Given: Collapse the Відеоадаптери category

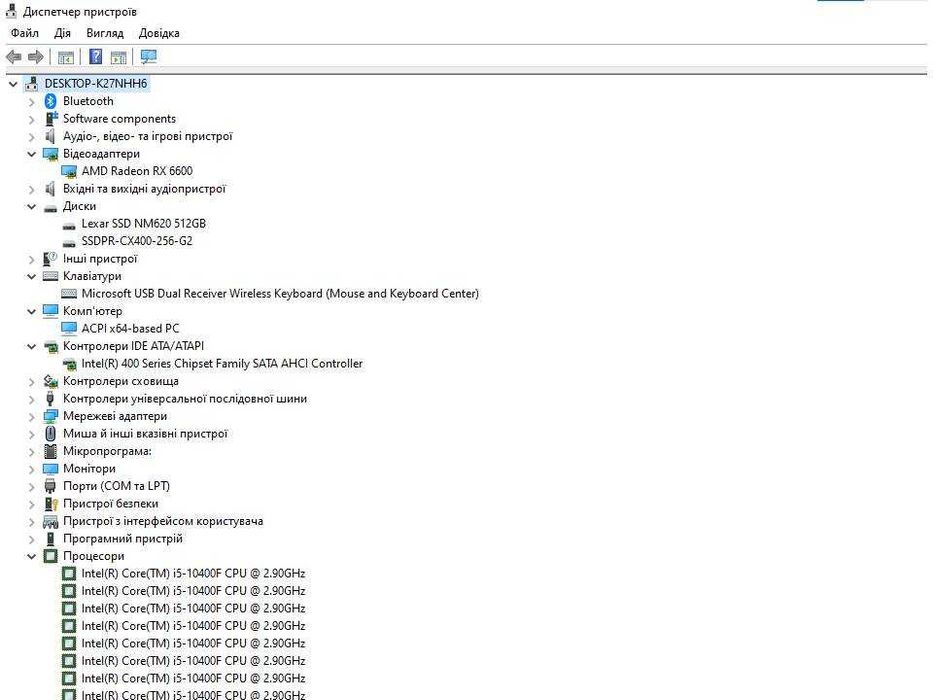Looking at the screenshot, I should tap(32, 154).
